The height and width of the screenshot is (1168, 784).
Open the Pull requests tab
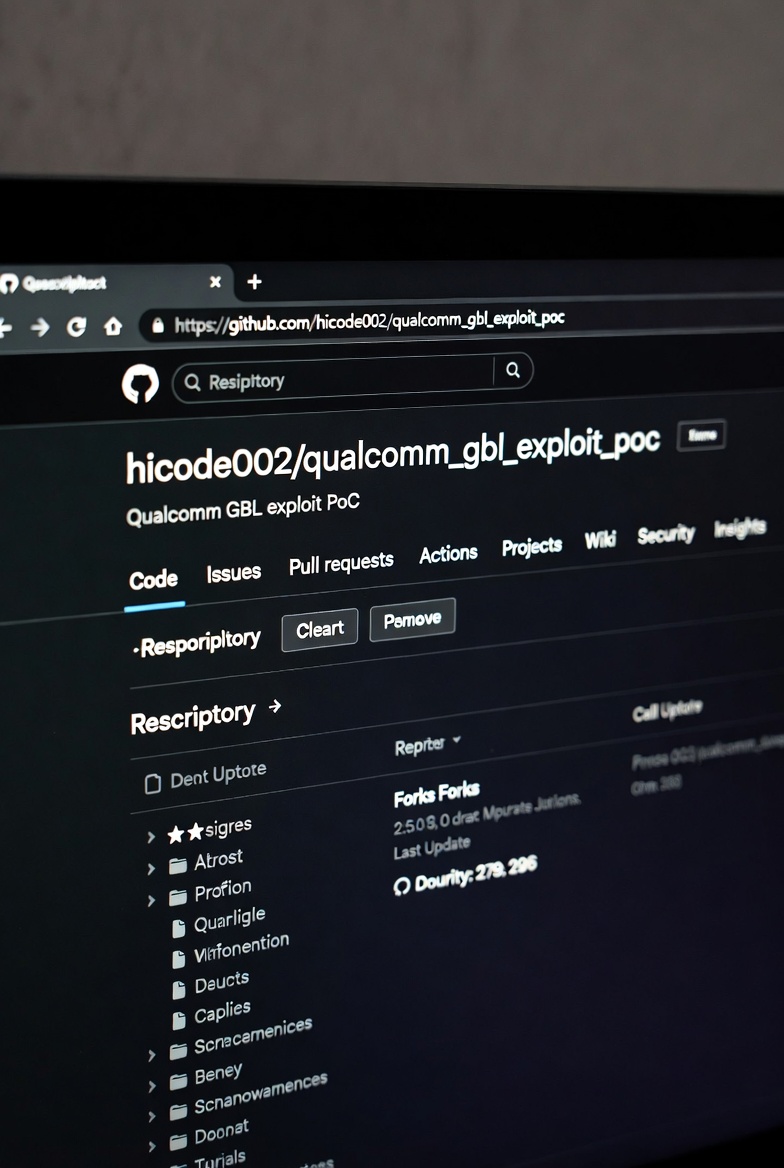[341, 563]
